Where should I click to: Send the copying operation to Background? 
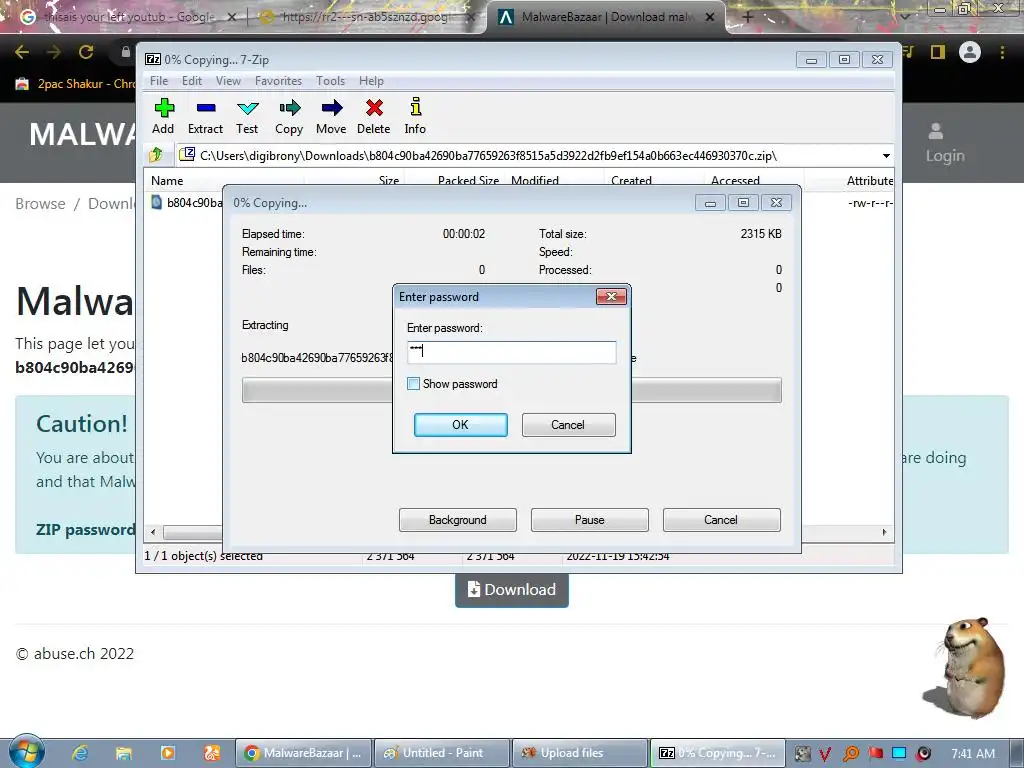point(458,520)
